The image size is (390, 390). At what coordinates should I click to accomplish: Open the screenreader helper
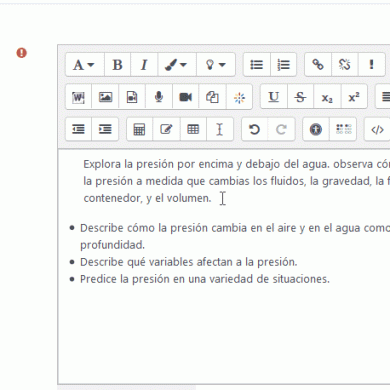343,129
